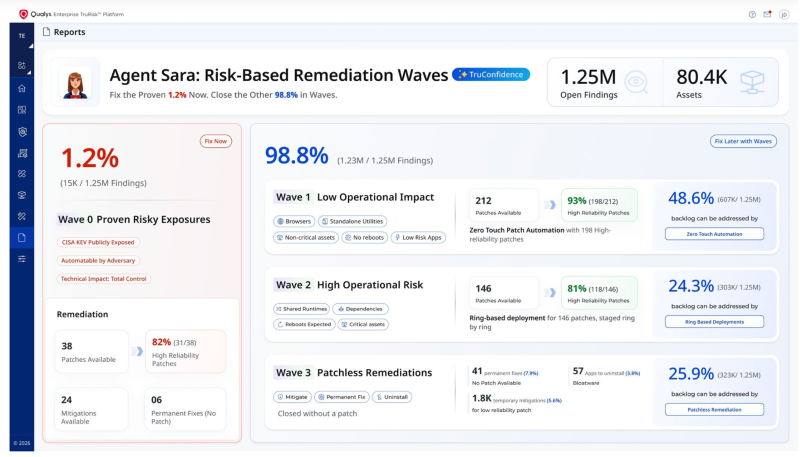The image size is (800, 457).
Task: Click the Ring Based Deployments button
Action: 714,322
